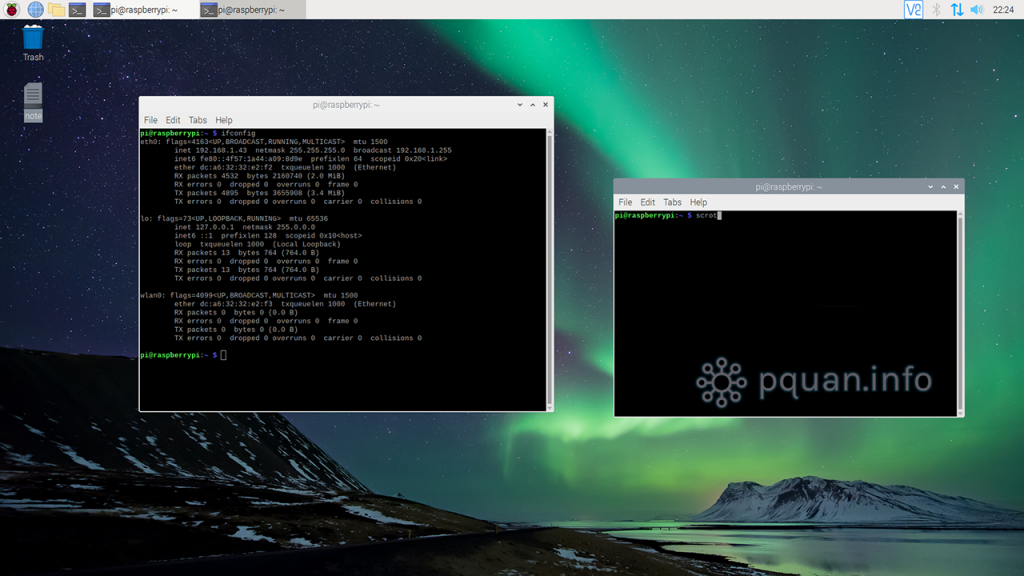
Task: Open the Bluetooth tray icon
Action: (x=936, y=10)
